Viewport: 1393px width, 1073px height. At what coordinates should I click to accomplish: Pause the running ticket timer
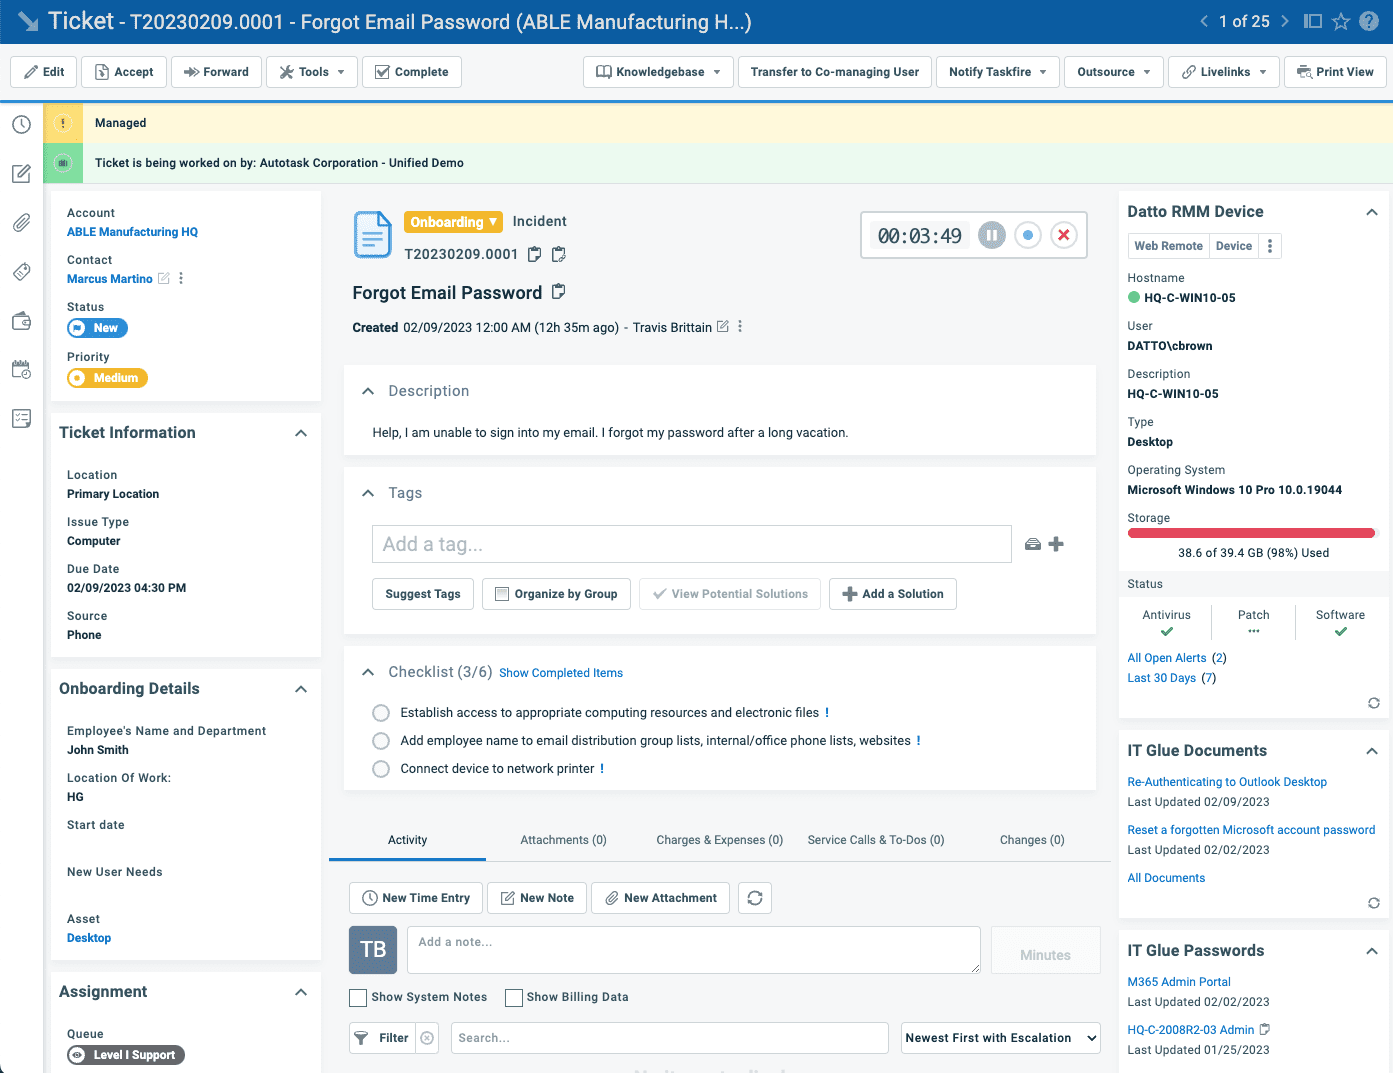(991, 235)
